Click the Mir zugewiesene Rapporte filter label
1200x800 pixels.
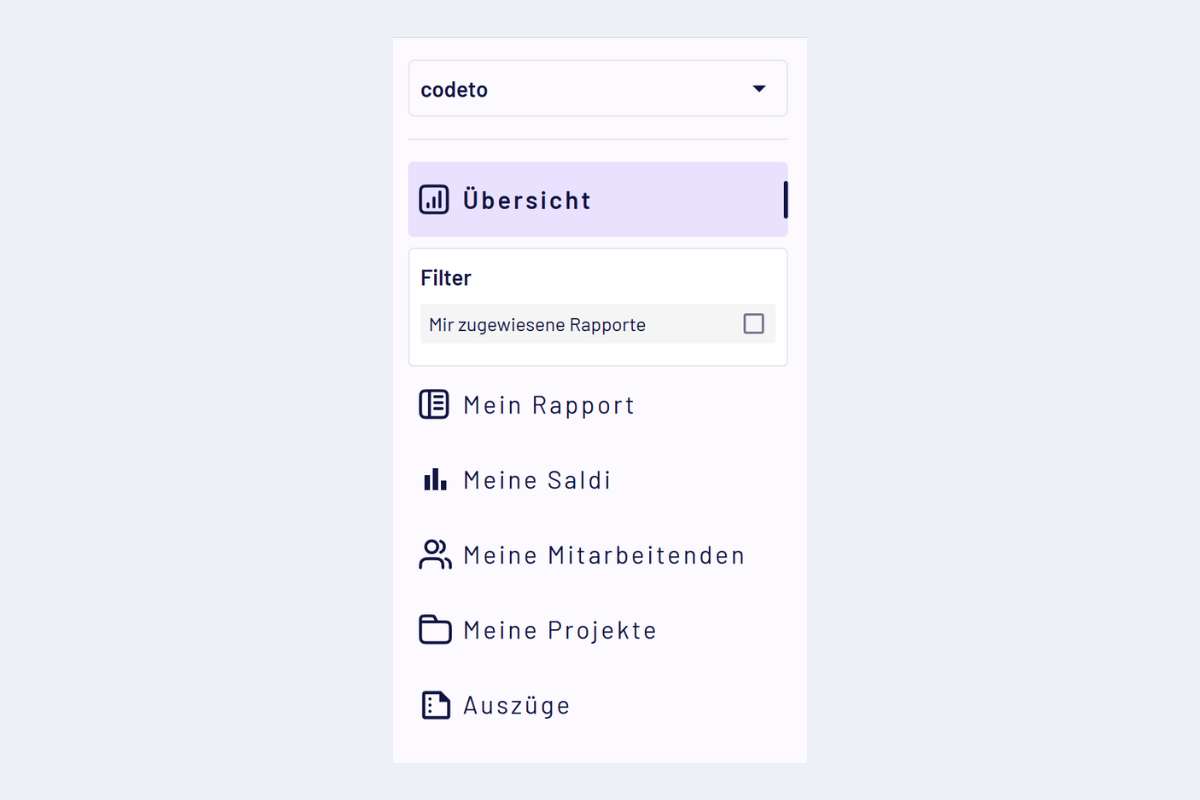tap(537, 325)
